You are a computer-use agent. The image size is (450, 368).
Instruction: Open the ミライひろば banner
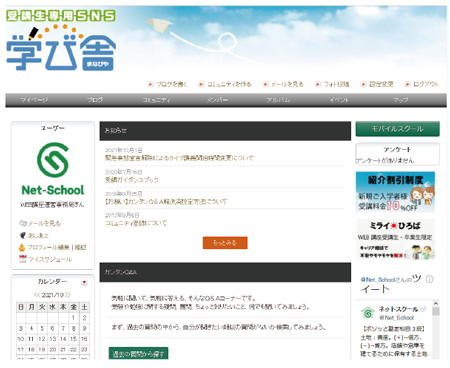pyautogui.click(x=395, y=239)
